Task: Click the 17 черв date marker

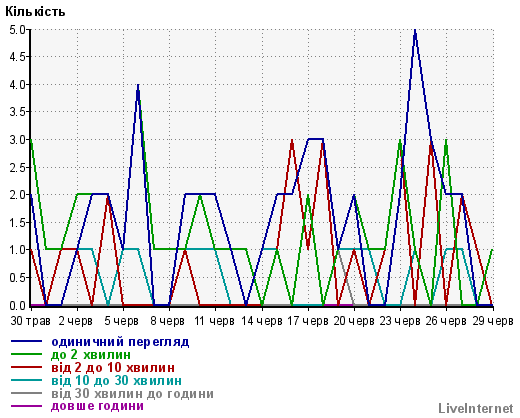Action: 308,321
